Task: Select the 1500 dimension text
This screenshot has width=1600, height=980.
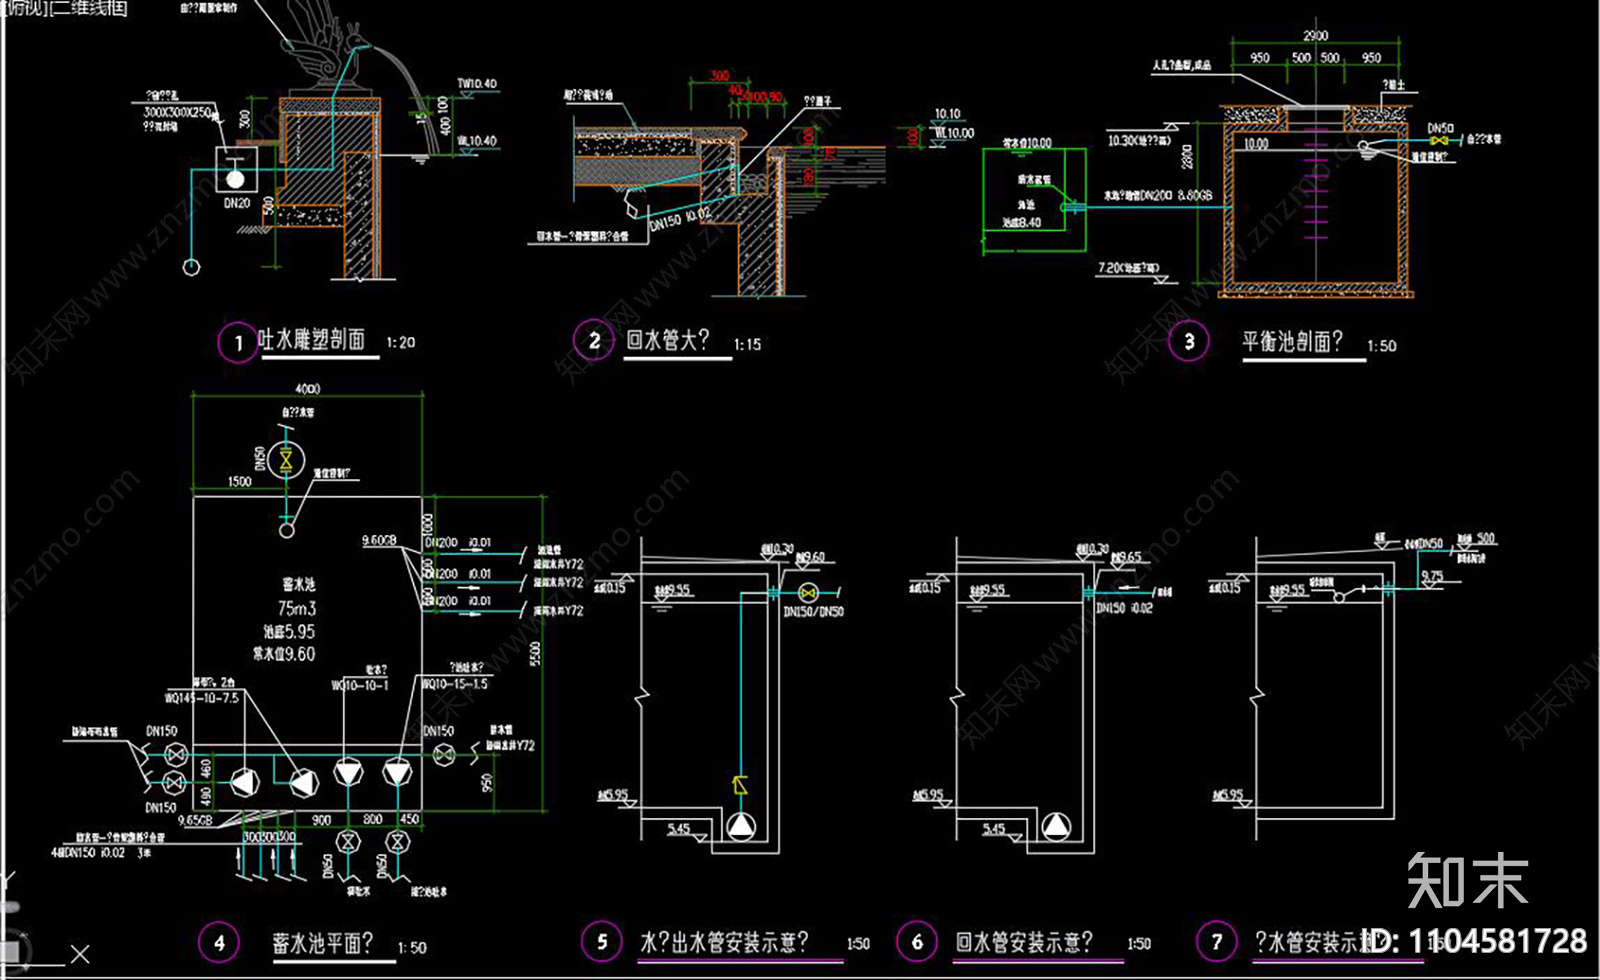Action: click(x=240, y=482)
